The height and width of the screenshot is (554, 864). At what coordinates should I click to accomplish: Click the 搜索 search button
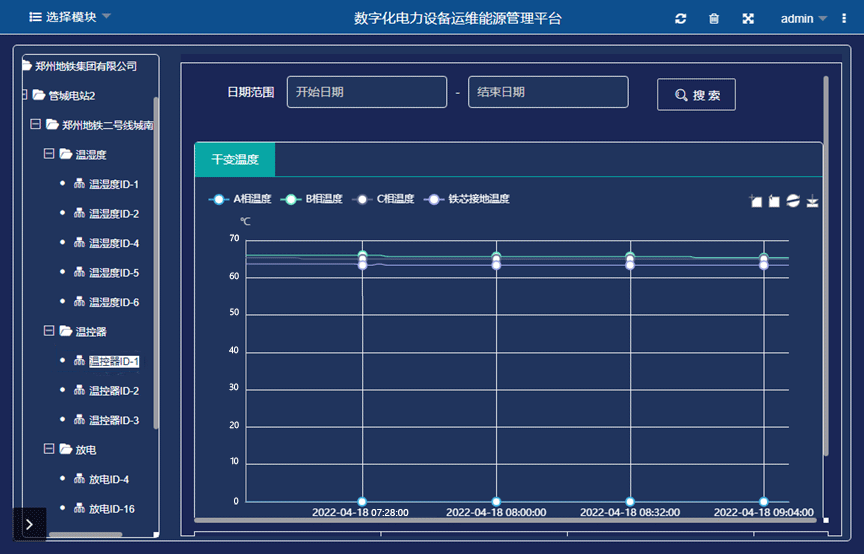coord(696,95)
